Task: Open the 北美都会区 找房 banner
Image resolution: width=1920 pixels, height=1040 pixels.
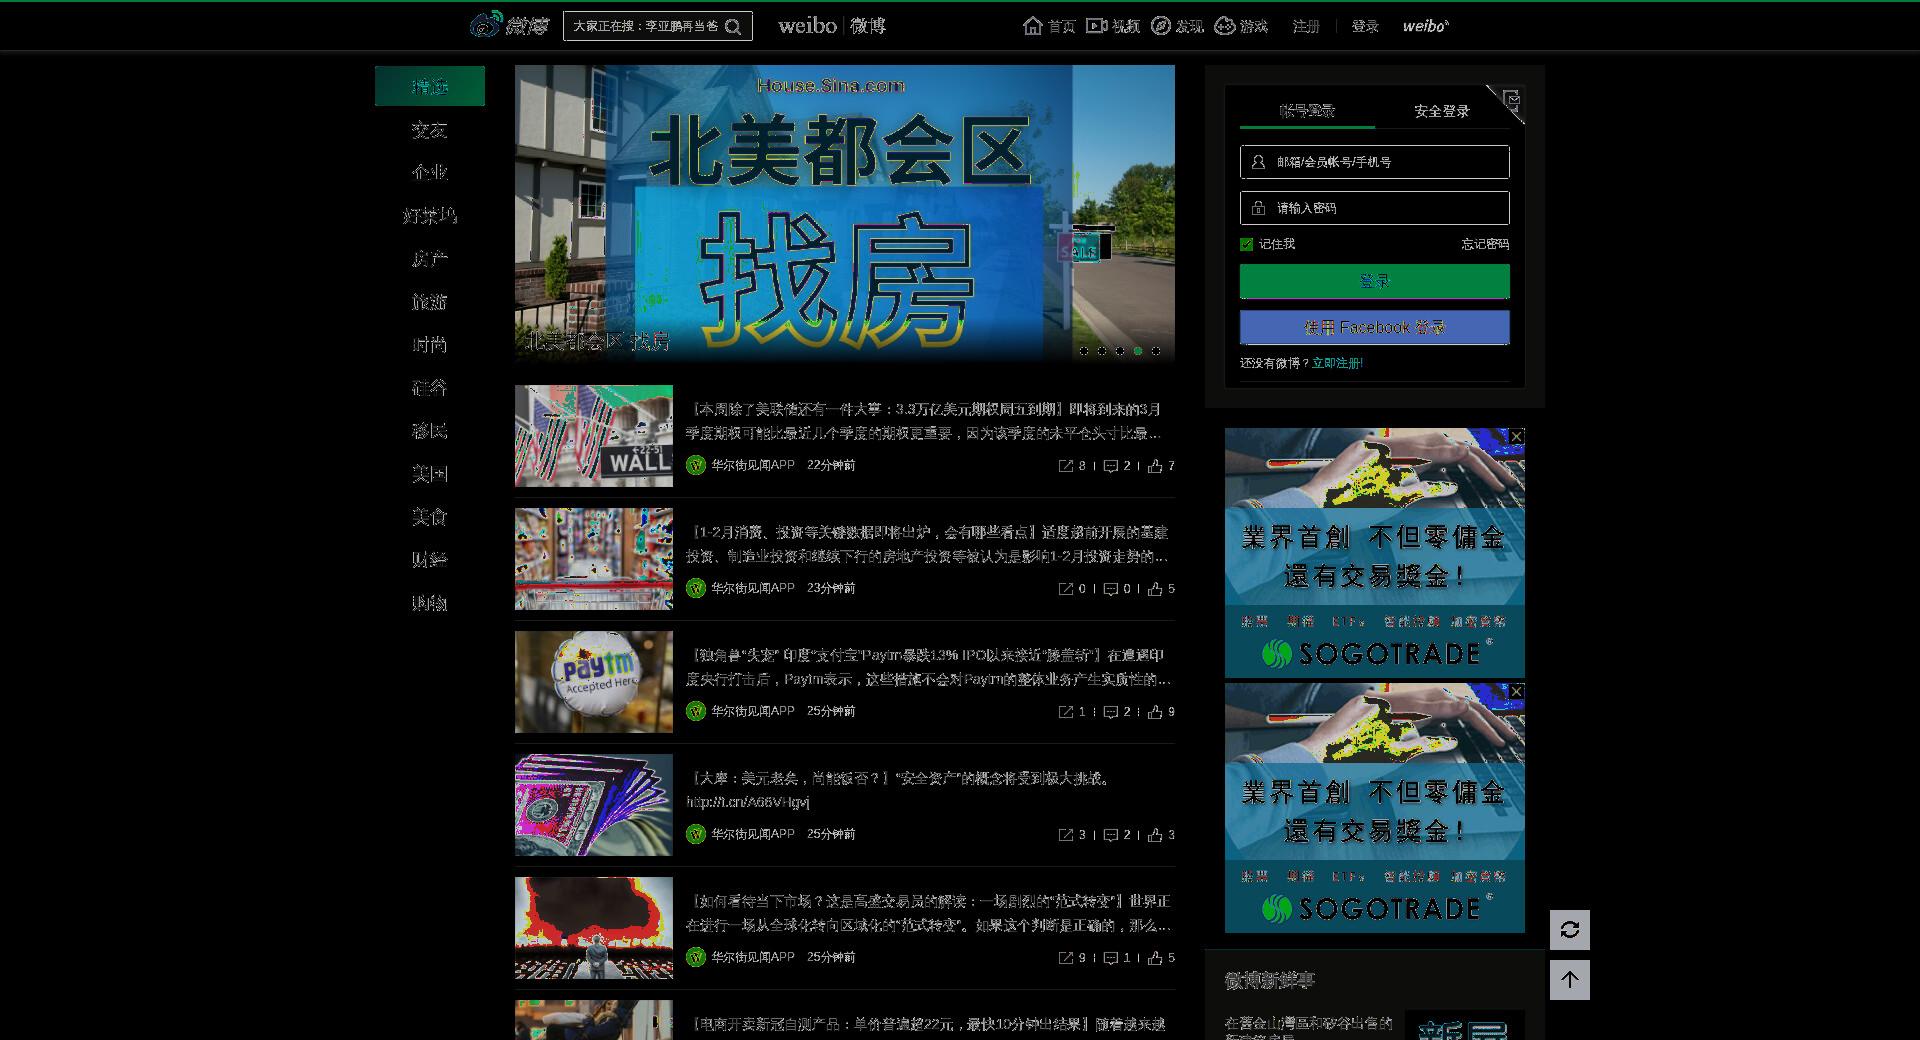Action: 845,213
